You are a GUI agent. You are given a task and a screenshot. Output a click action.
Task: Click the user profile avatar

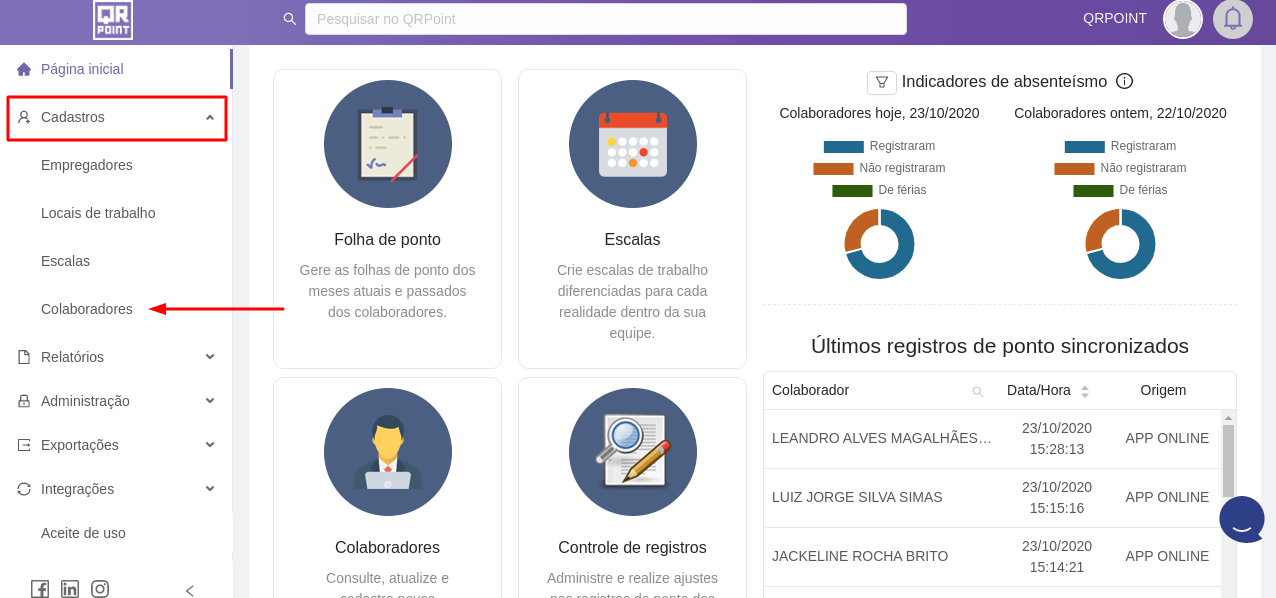[x=1182, y=19]
